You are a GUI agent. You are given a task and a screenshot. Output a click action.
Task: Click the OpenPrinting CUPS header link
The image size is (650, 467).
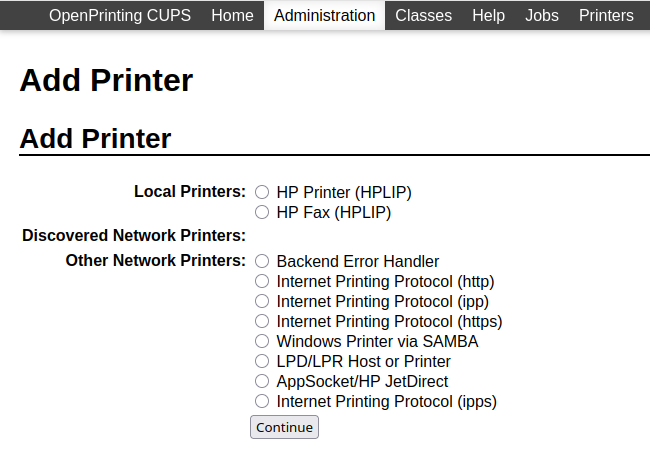coord(120,16)
